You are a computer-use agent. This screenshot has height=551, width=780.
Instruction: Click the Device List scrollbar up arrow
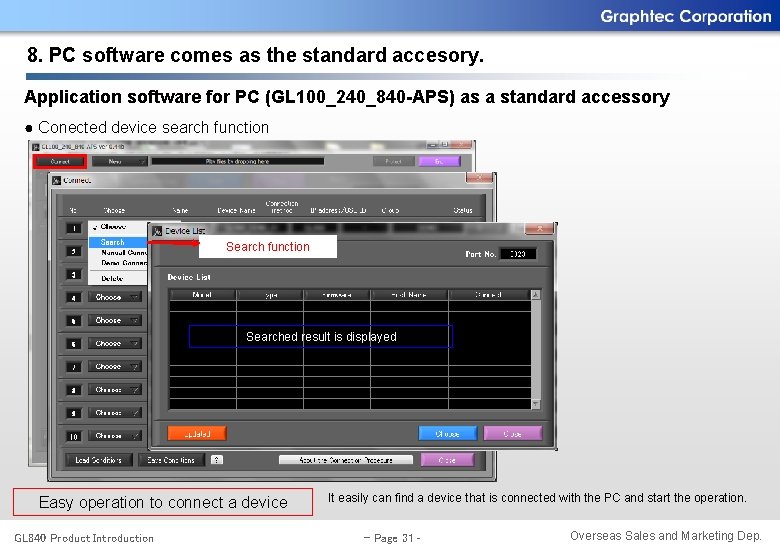536,295
